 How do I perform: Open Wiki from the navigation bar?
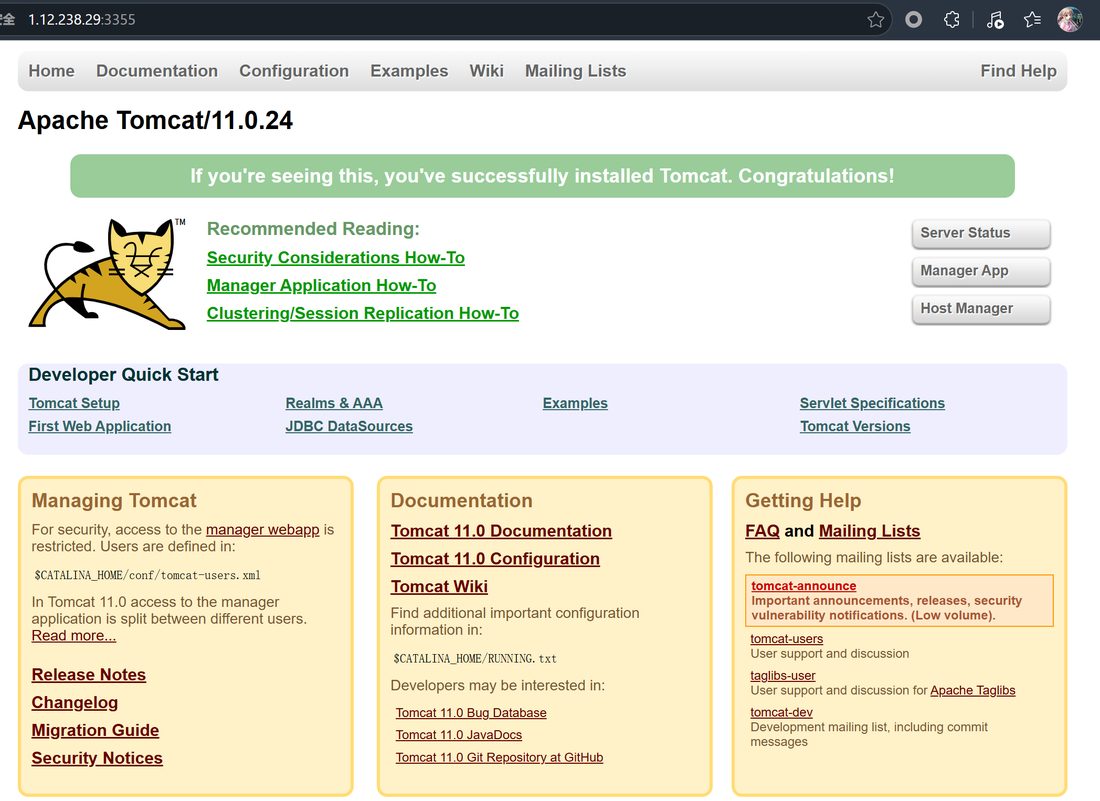point(487,71)
